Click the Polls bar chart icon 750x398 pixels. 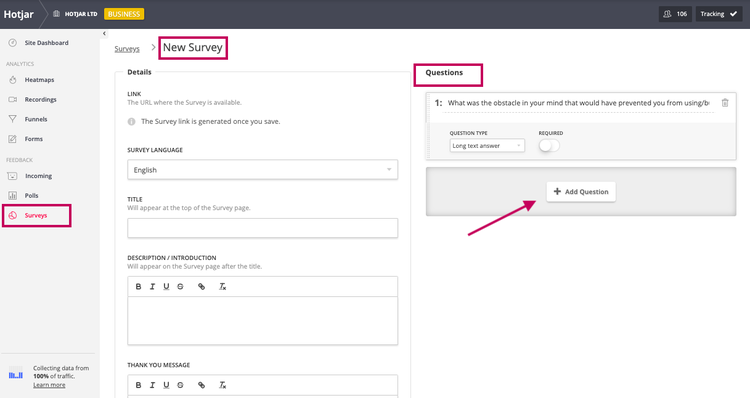click(13, 196)
